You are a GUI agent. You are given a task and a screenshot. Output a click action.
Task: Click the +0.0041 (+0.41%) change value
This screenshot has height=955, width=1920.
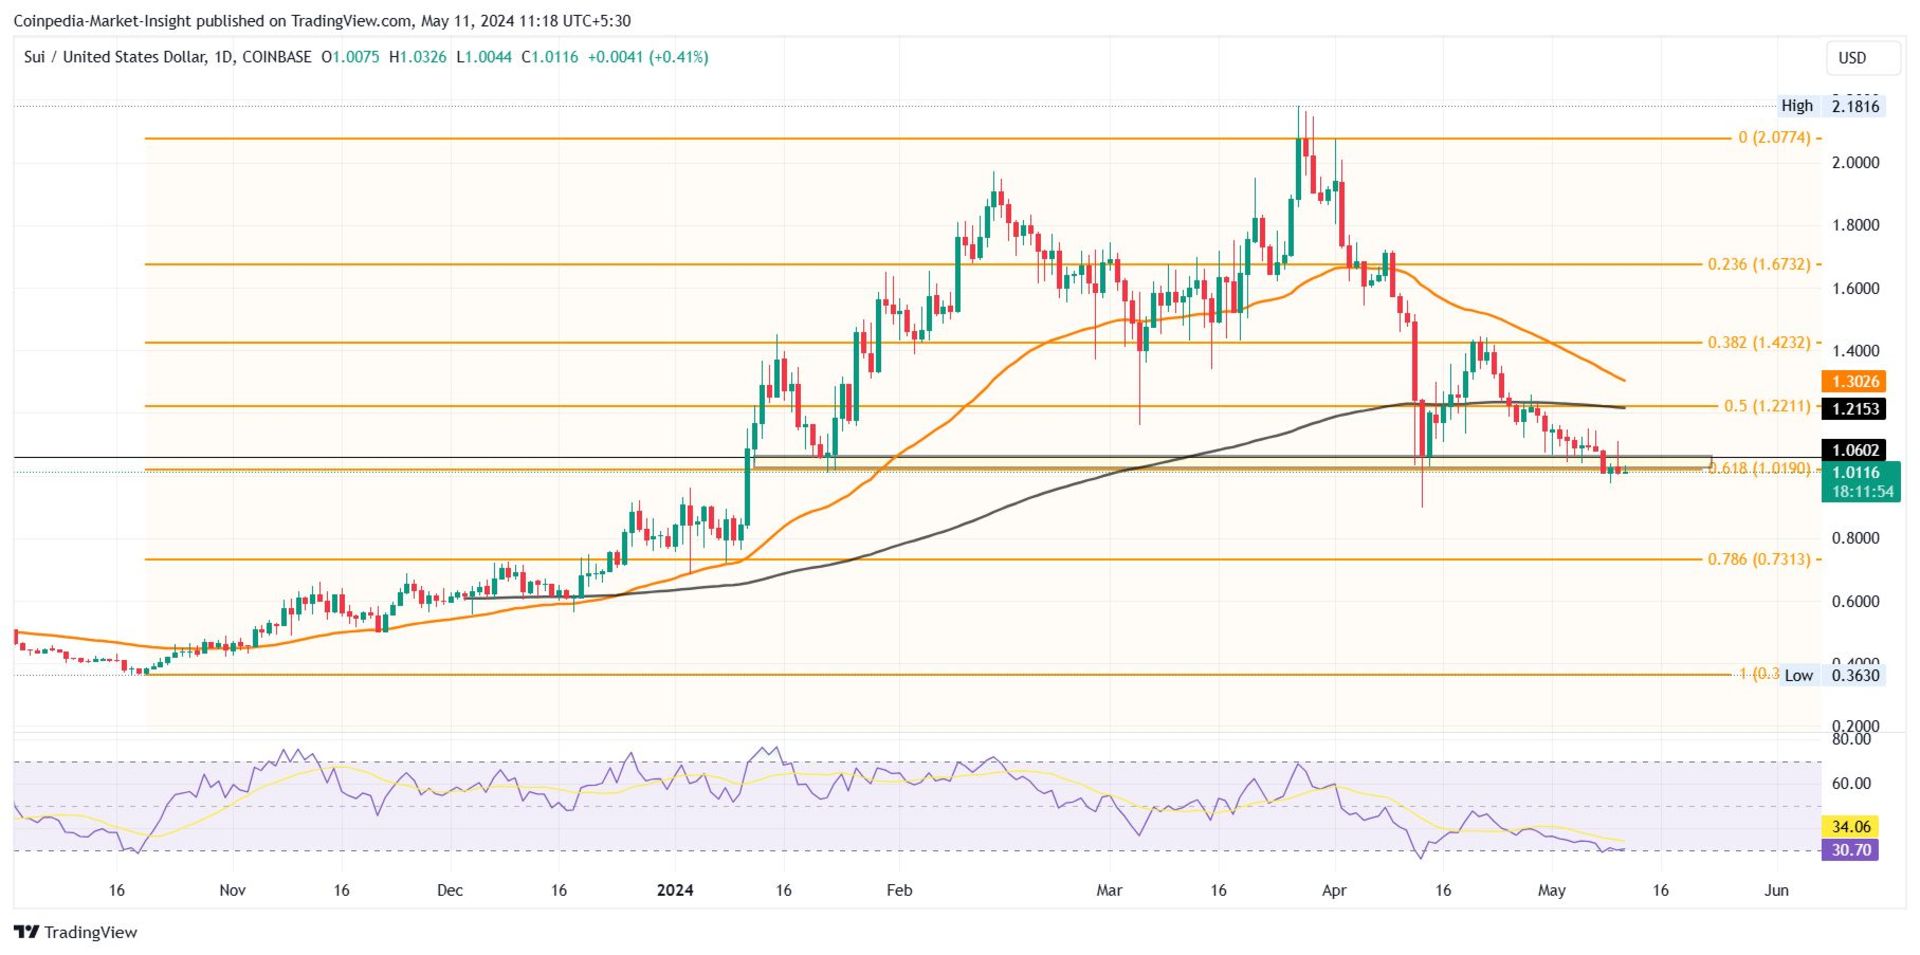[x=648, y=57]
